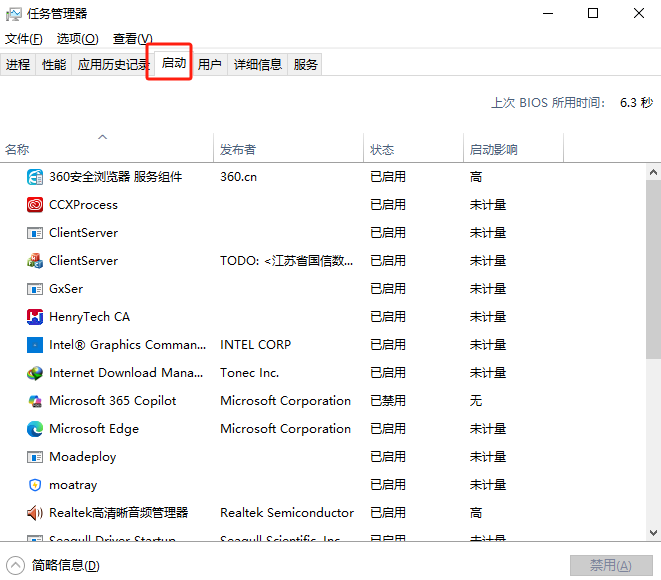This screenshot has width=661, height=580.
Task: Click the icon of the ClientServer row with TODO publisher
Action: (x=35, y=261)
